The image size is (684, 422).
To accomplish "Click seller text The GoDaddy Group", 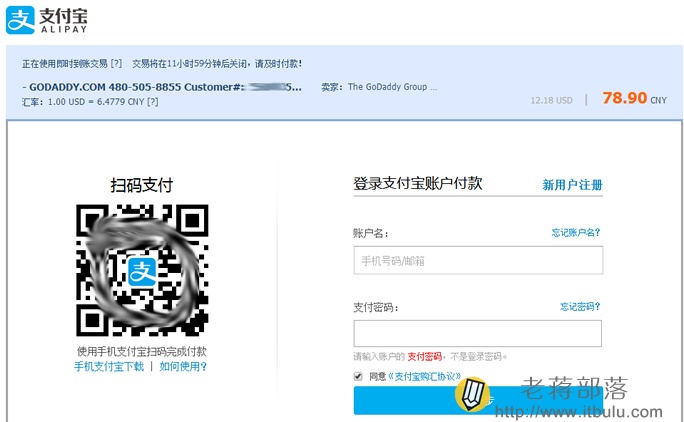I will point(393,87).
